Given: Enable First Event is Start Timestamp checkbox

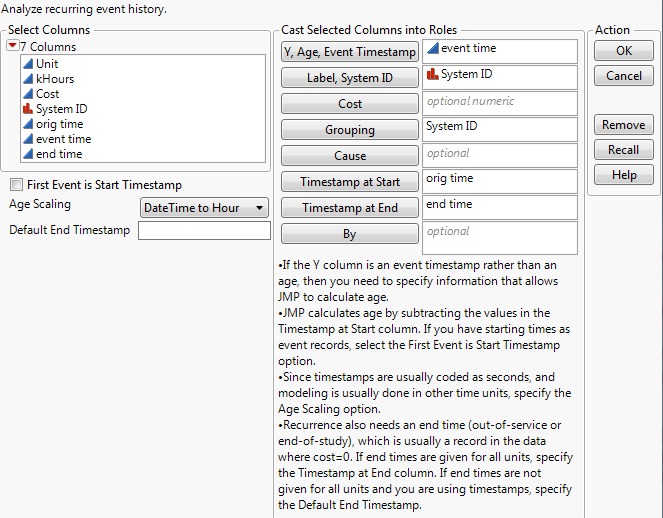Looking at the screenshot, I should tap(16, 185).
